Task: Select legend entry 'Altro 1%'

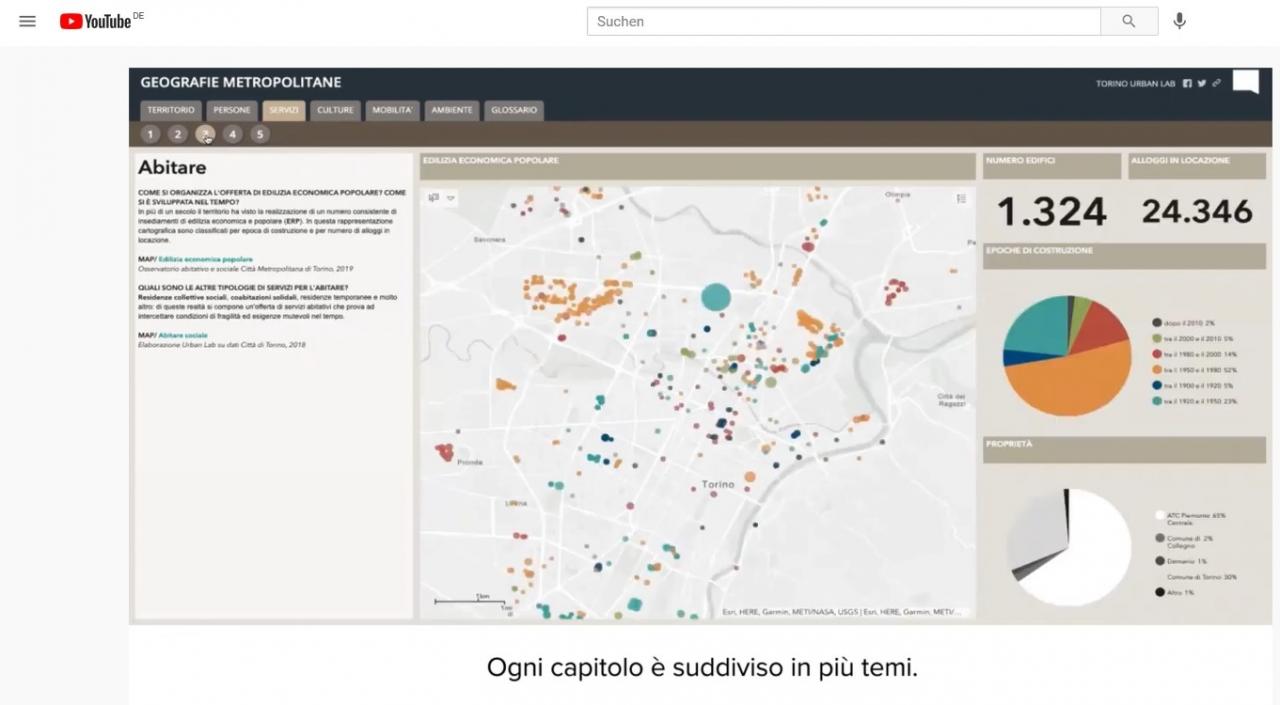Action: coord(1174,593)
